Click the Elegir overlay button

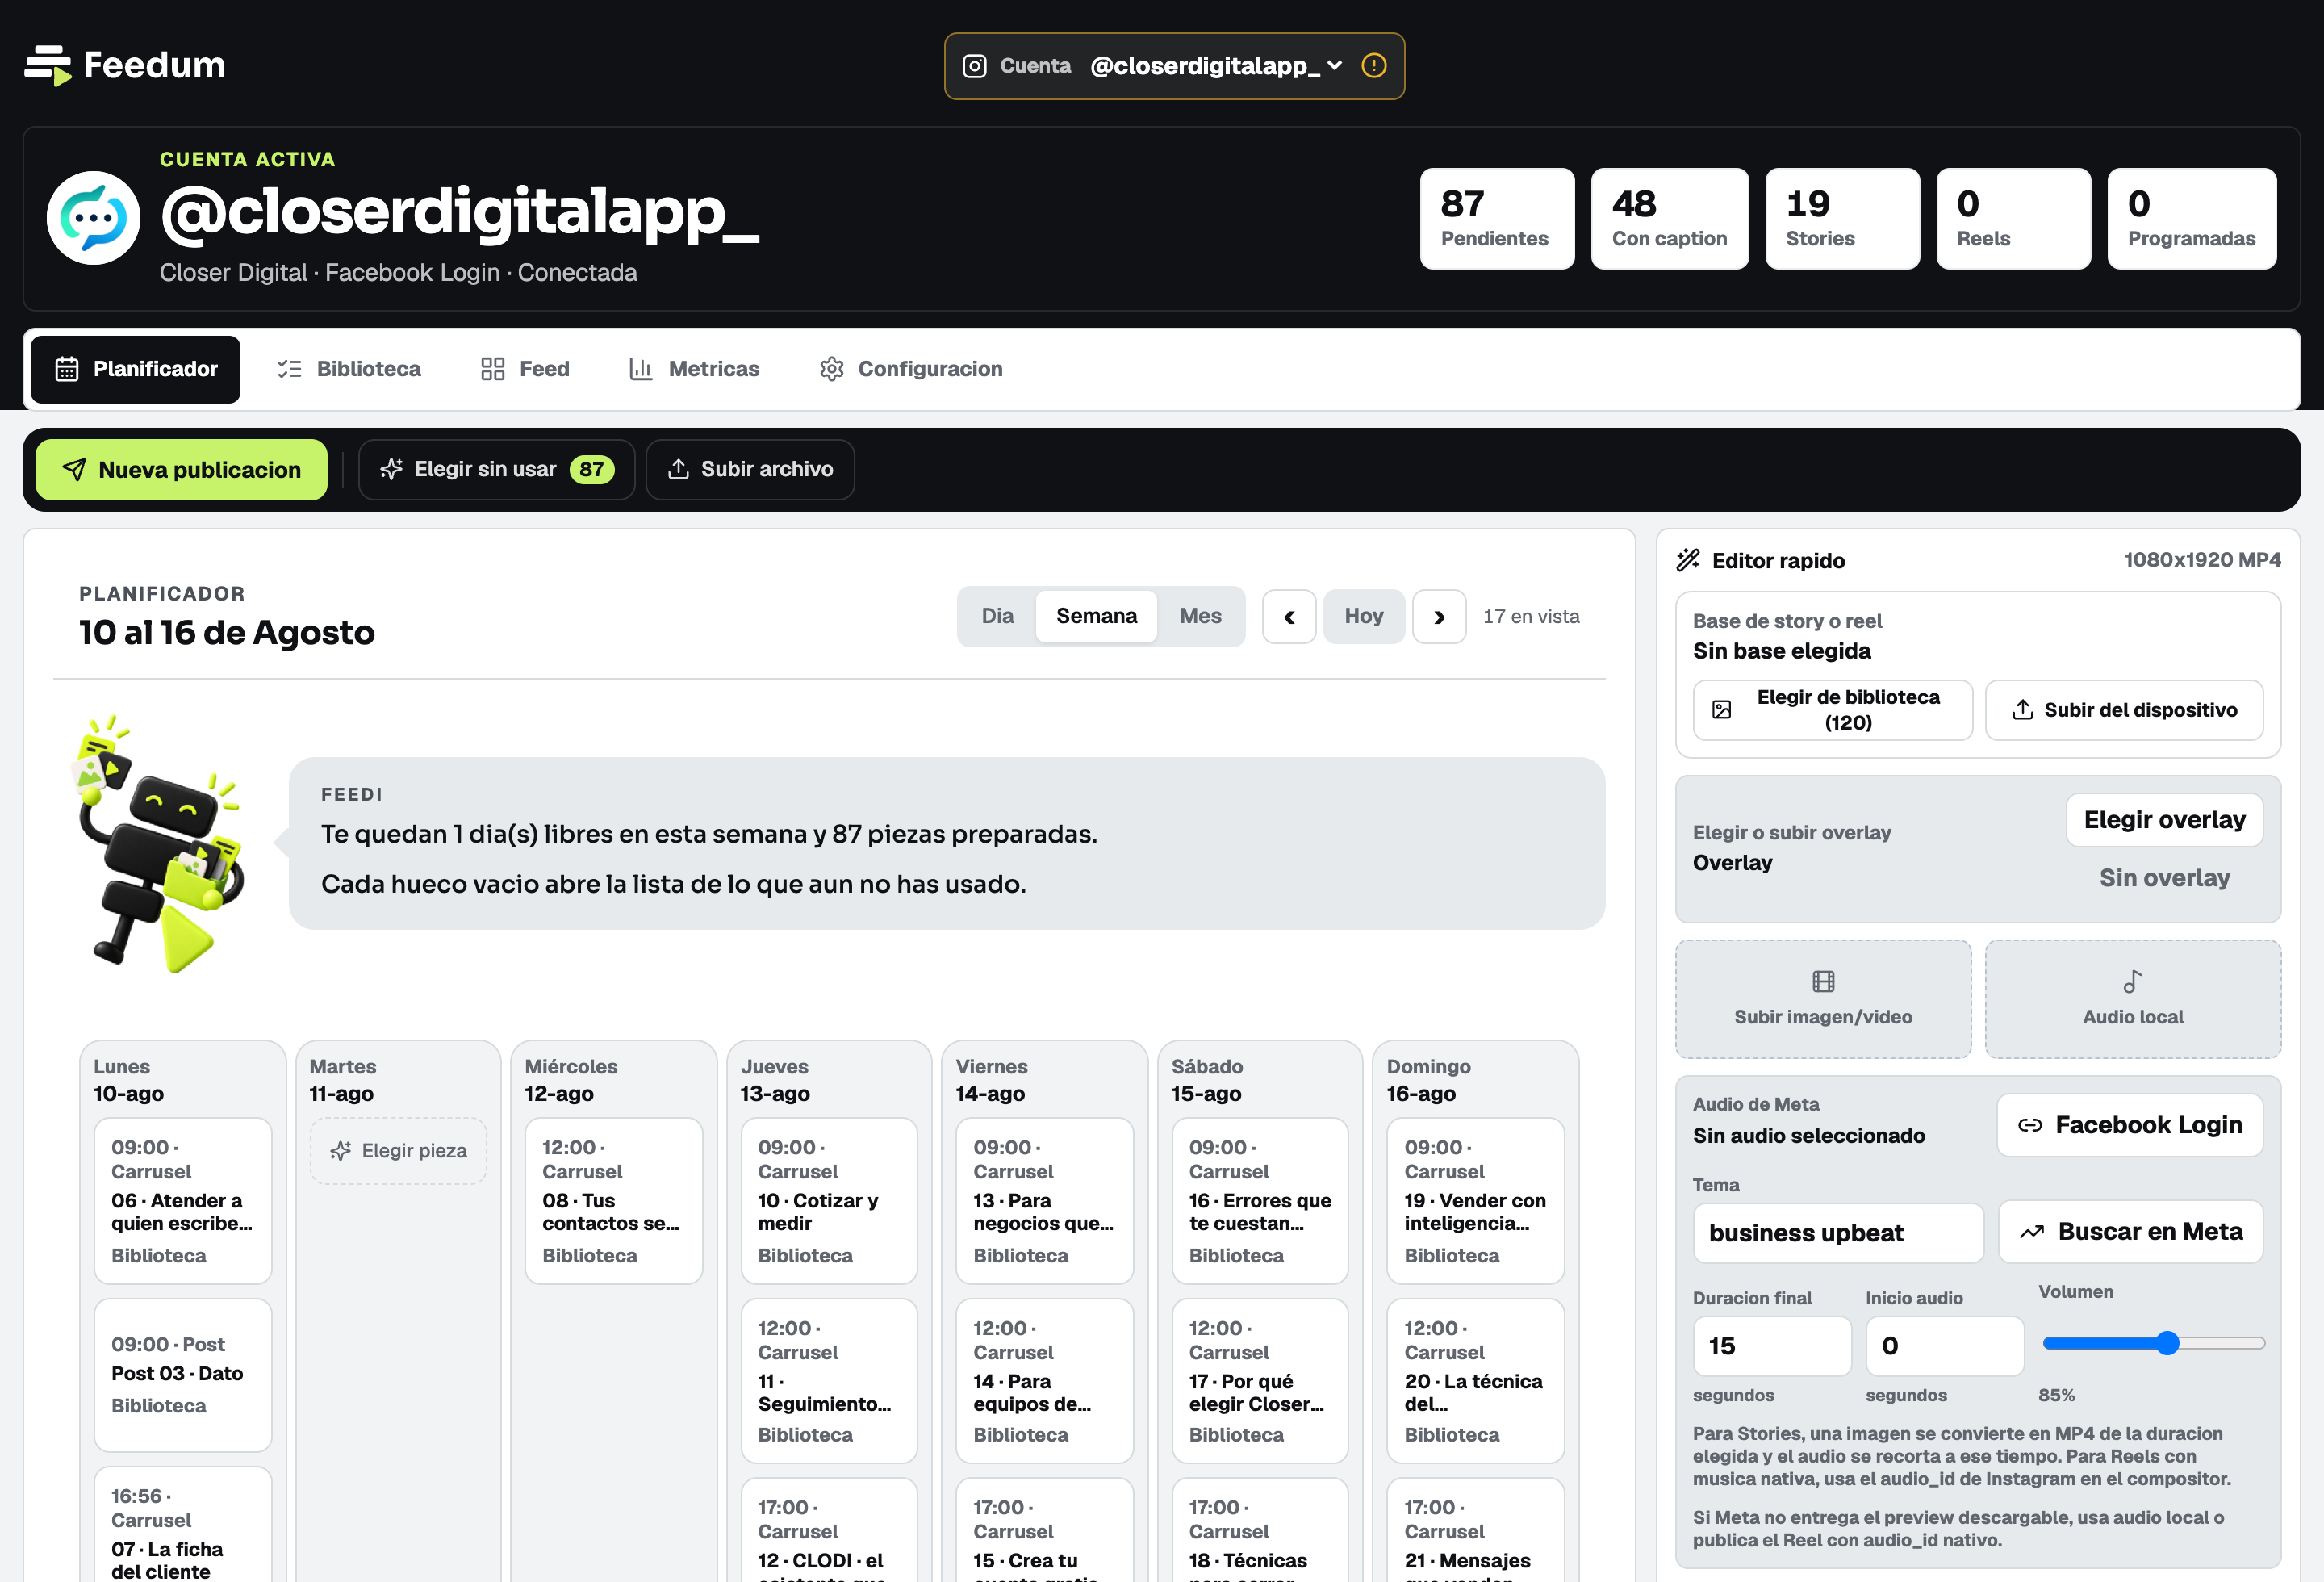click(2164, 820)
